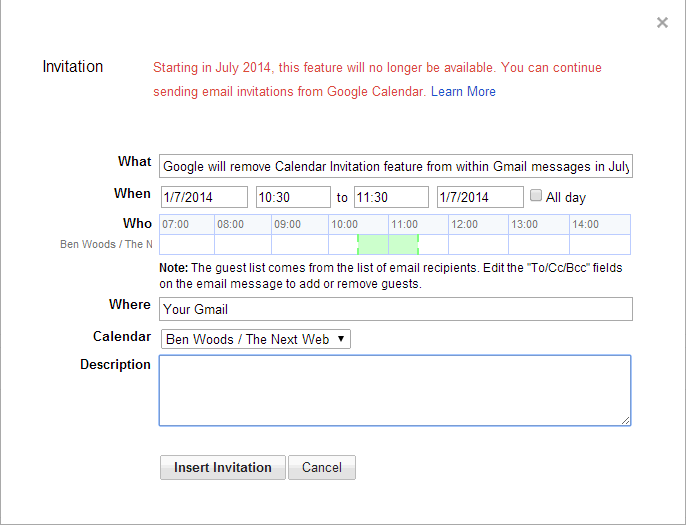Click the 07:00 time column header
686x525 pixels.
pyautogui.click(x=187, y=224)
